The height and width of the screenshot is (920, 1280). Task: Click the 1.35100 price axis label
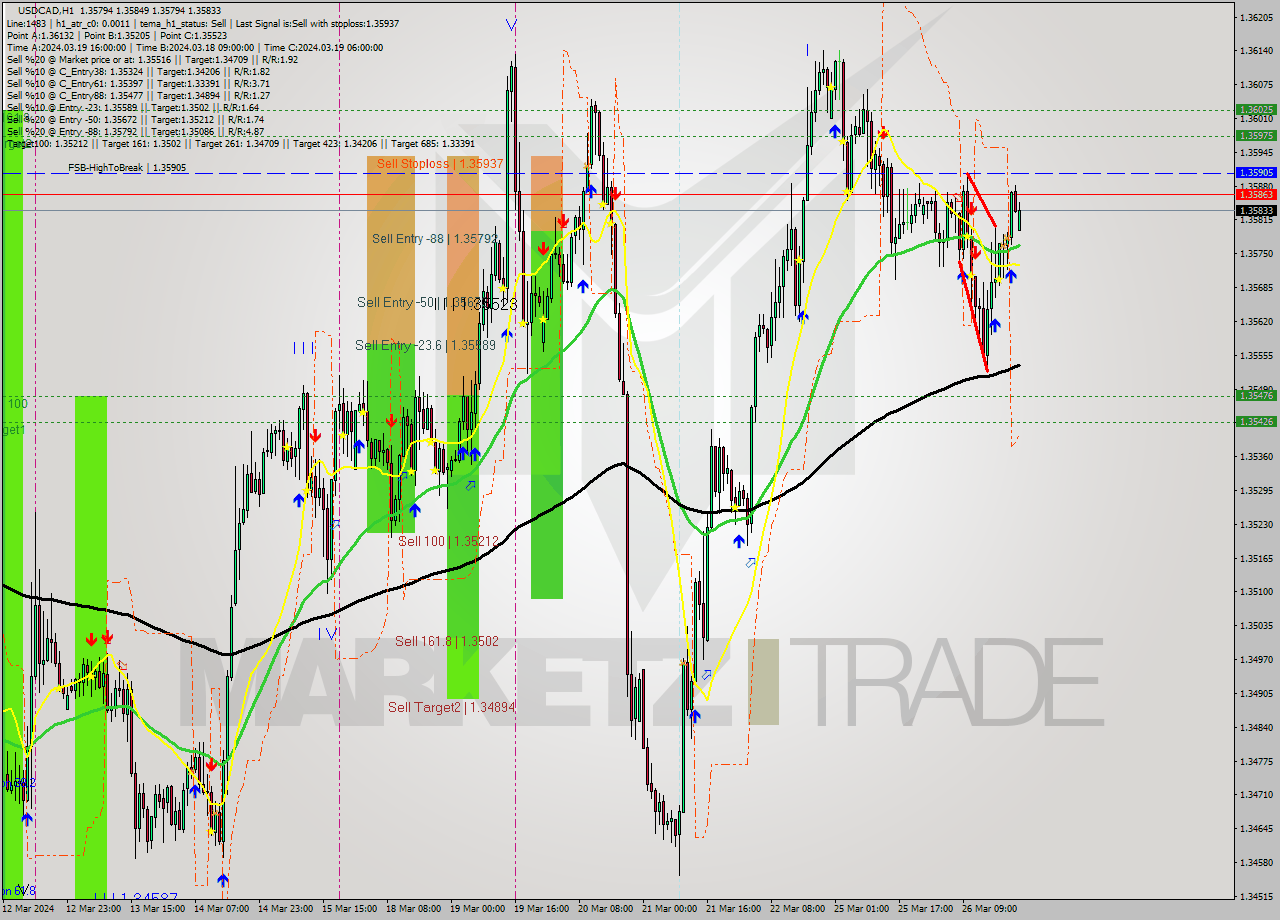click(1255, 591)
